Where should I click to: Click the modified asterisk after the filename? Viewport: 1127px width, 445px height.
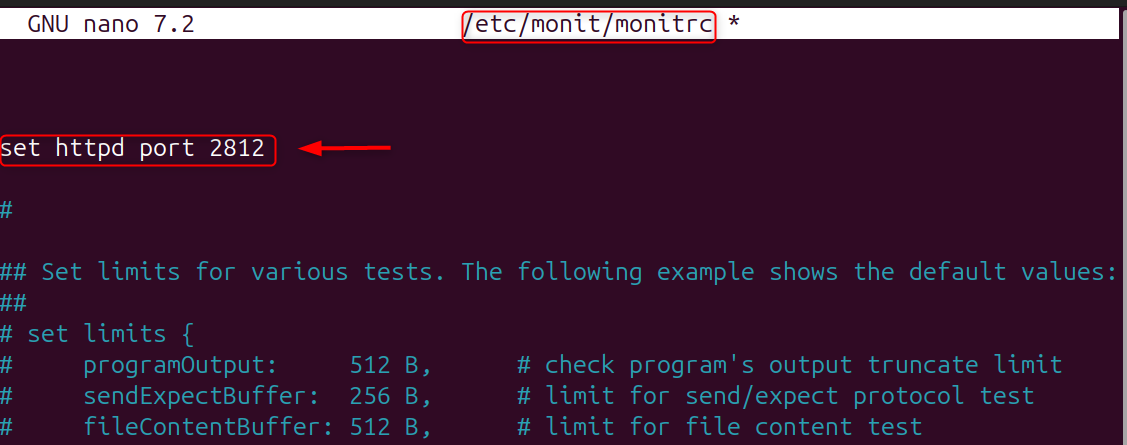(x=733, y=26)
